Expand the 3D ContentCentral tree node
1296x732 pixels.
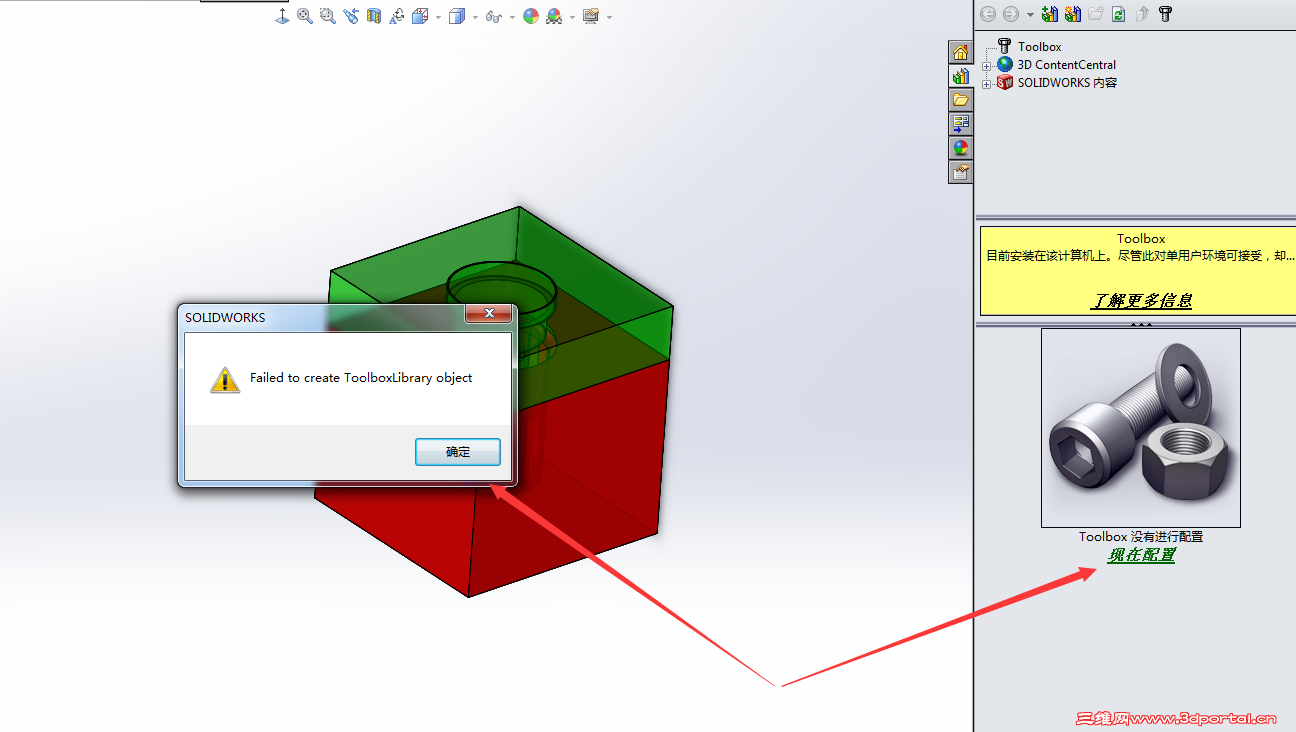pyautogui.click(x=986, y=66)
